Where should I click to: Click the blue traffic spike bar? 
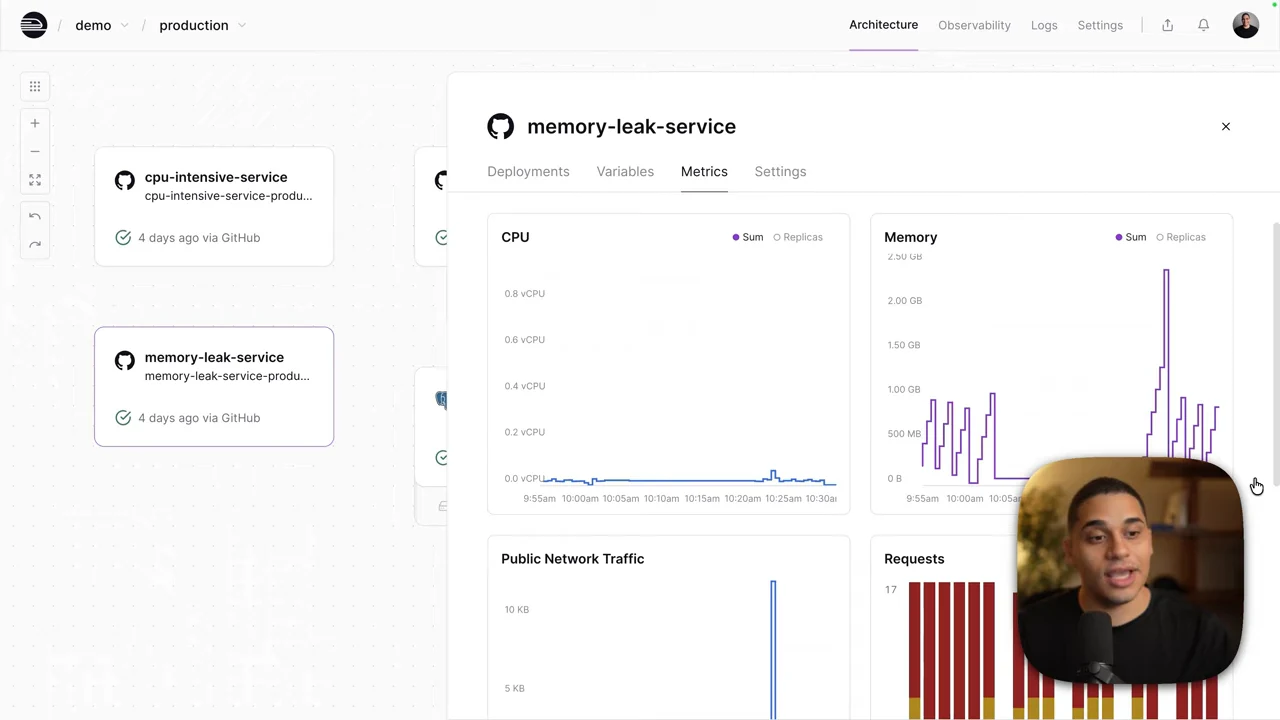pyautogui.click(x=773, y=649)
